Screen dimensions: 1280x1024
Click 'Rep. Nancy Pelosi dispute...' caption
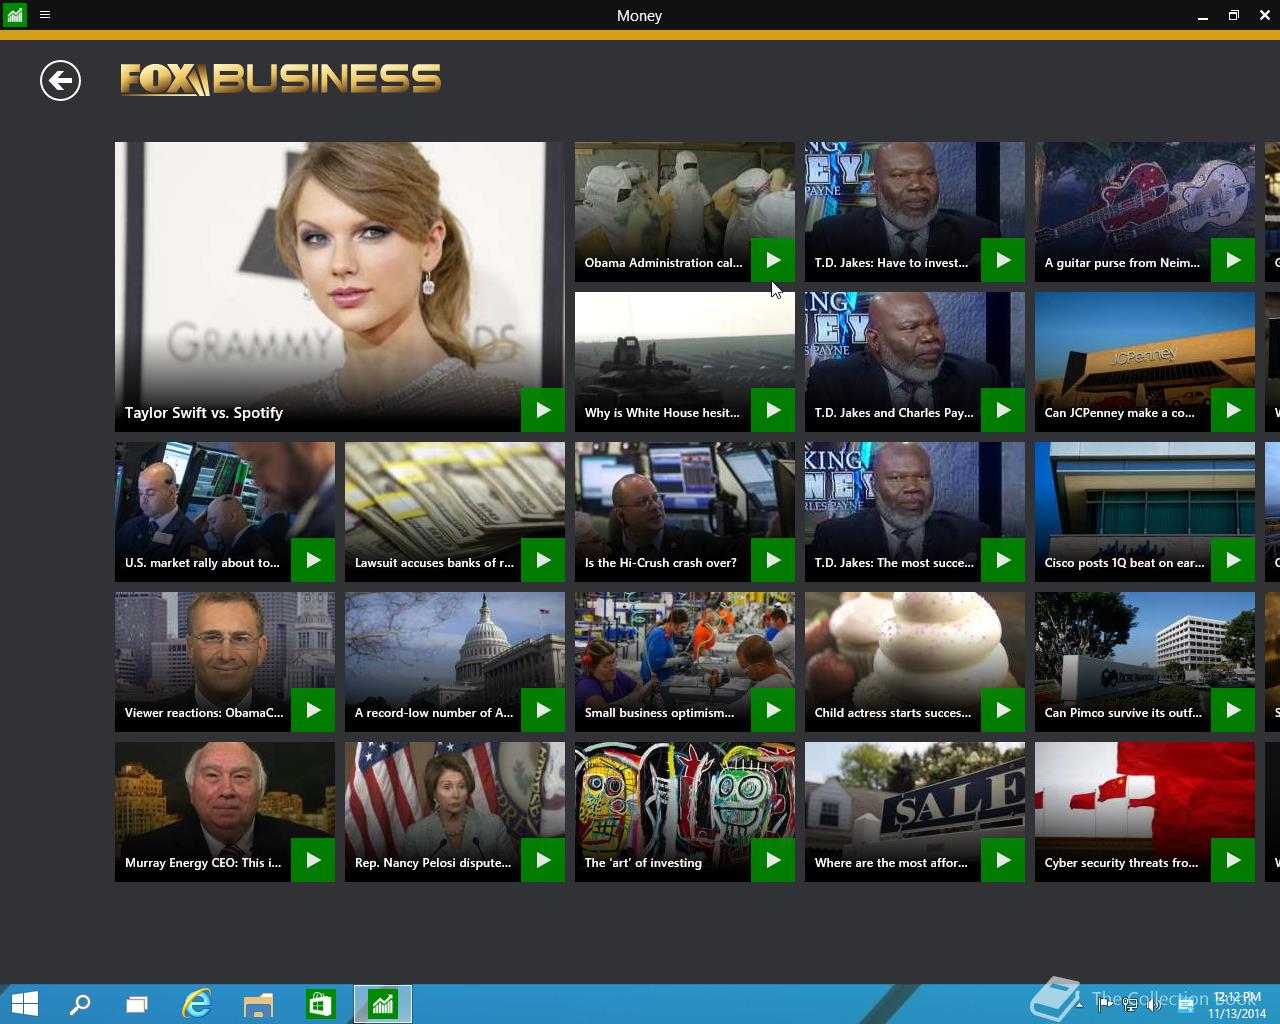click(433, 862)
